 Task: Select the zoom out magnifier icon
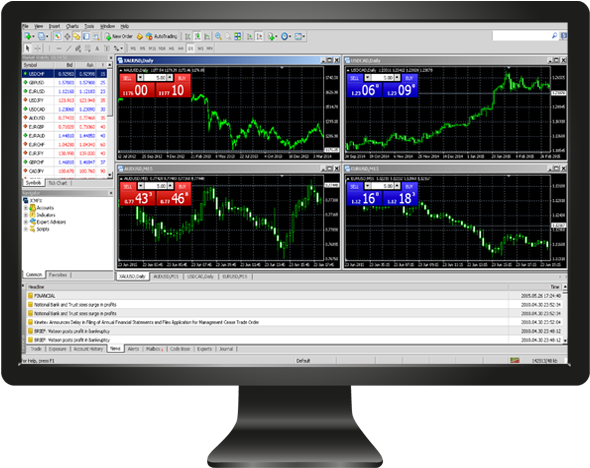pos(228,36)
